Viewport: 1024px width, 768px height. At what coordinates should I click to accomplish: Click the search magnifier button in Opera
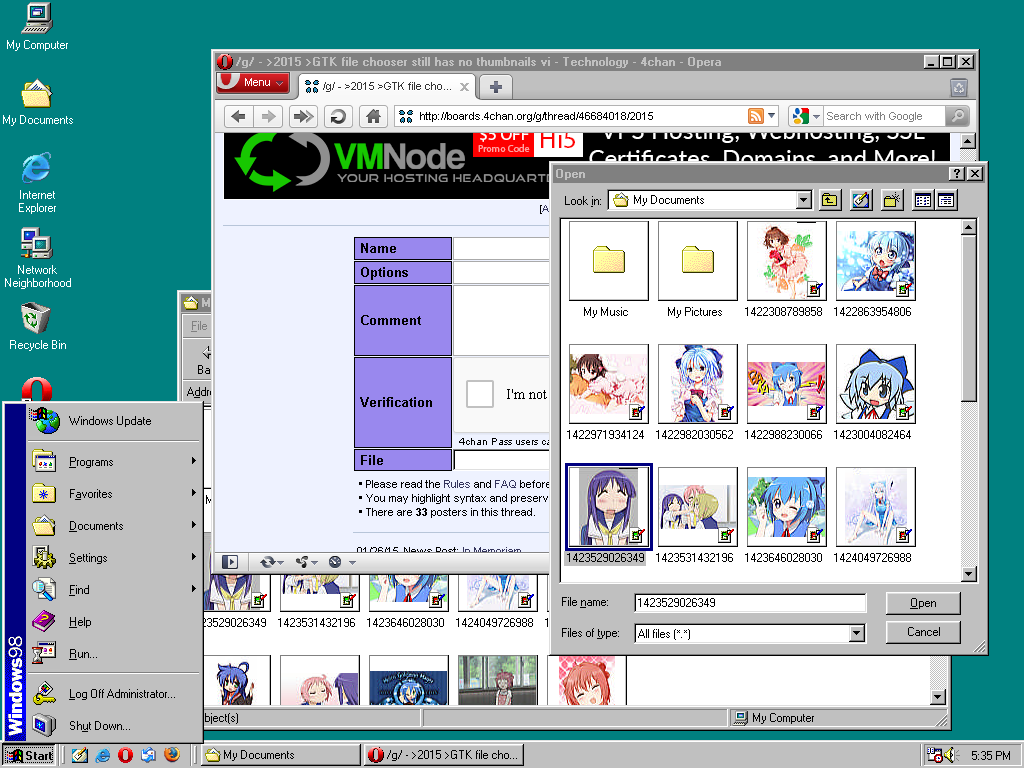[957, 116]
